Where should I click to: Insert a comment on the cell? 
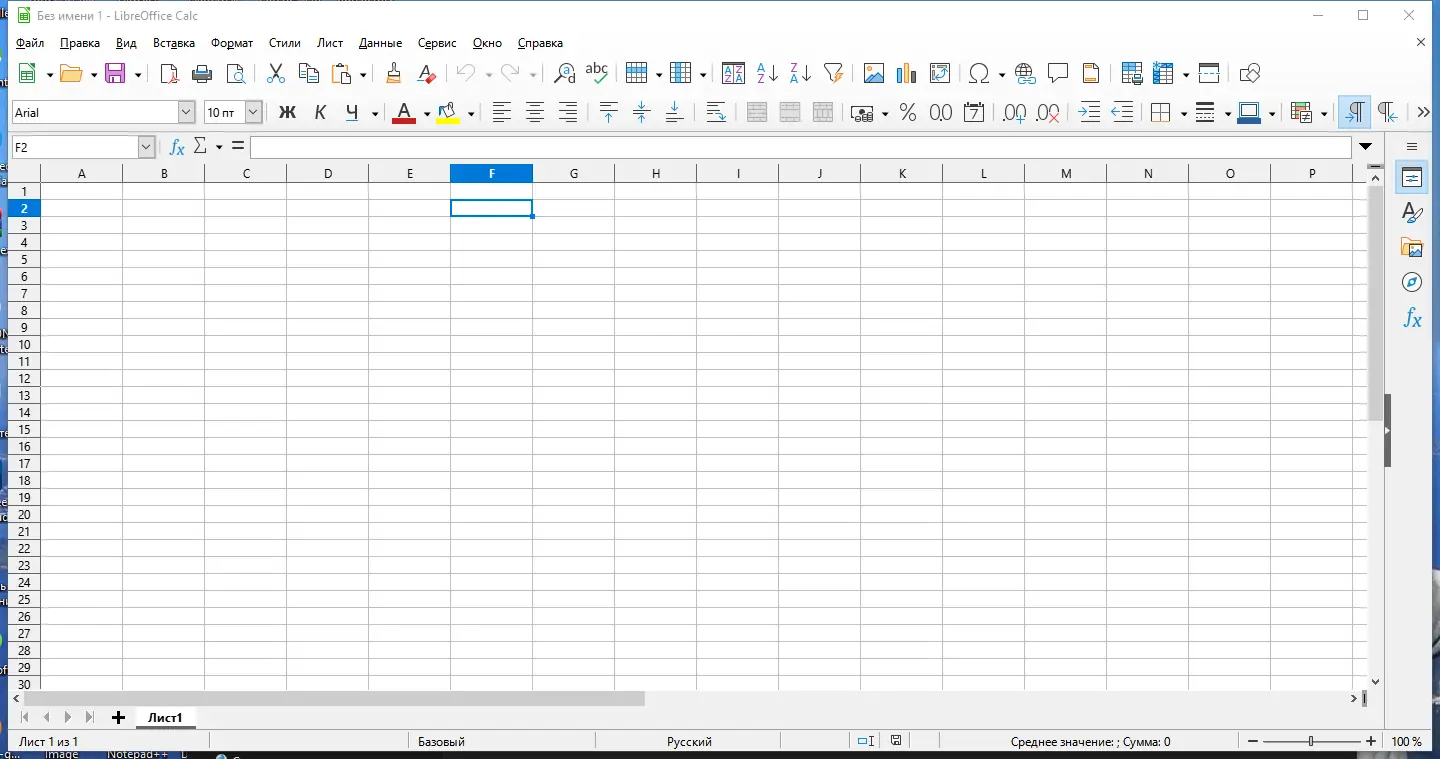pos(1058,73)
